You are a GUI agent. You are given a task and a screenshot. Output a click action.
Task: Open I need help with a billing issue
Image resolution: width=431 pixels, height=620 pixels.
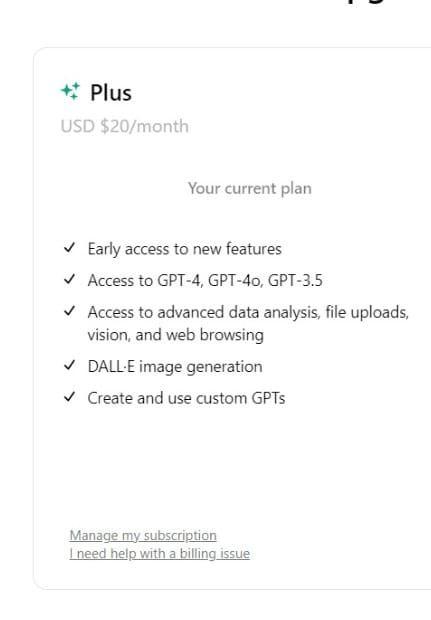click(159, 554)
